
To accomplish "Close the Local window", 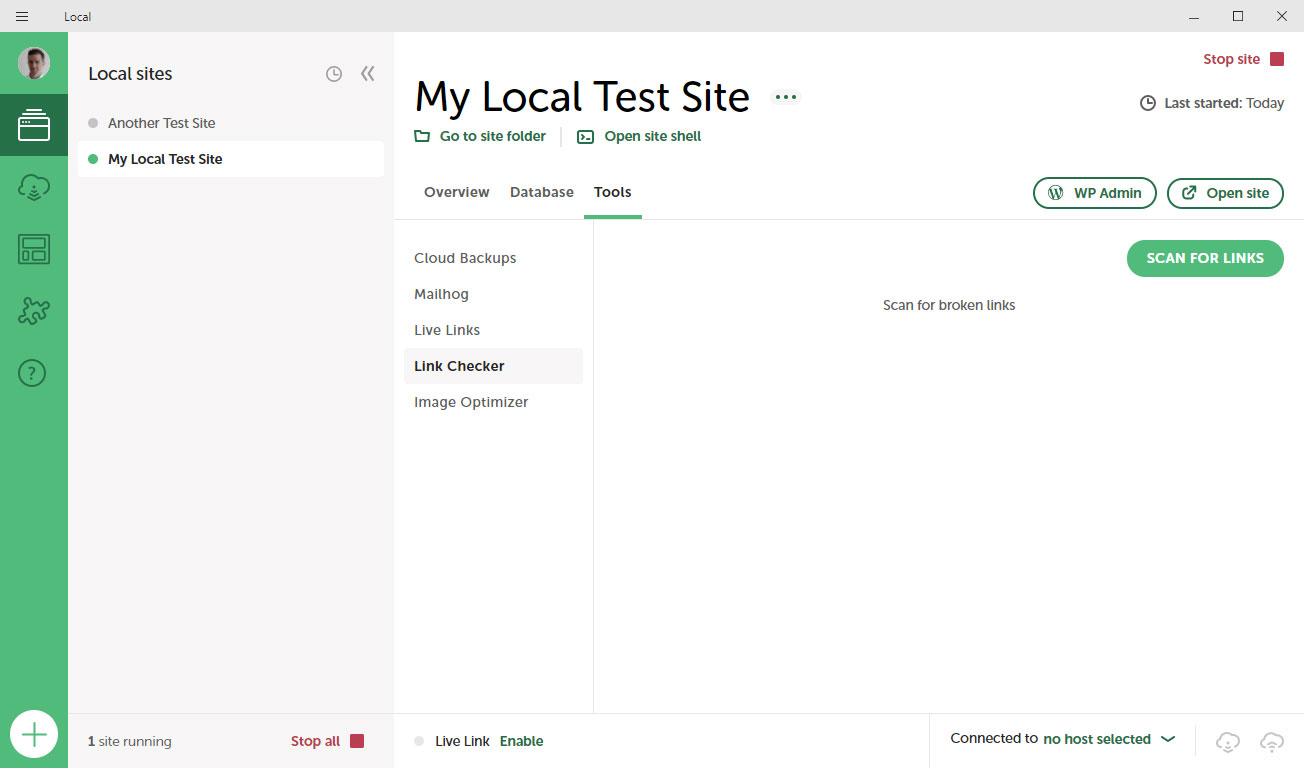I will [x=1282, y=16].
